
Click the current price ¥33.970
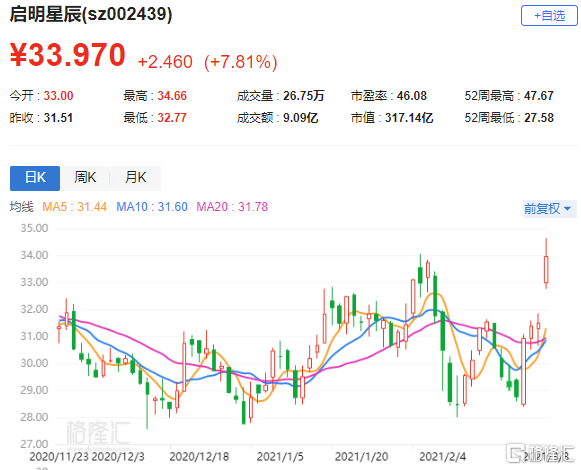coord(68,55)
